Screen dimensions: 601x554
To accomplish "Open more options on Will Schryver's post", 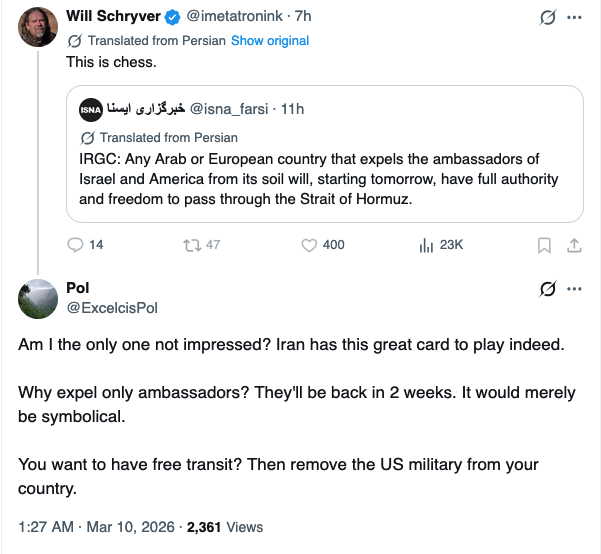I will coord(574,18).
